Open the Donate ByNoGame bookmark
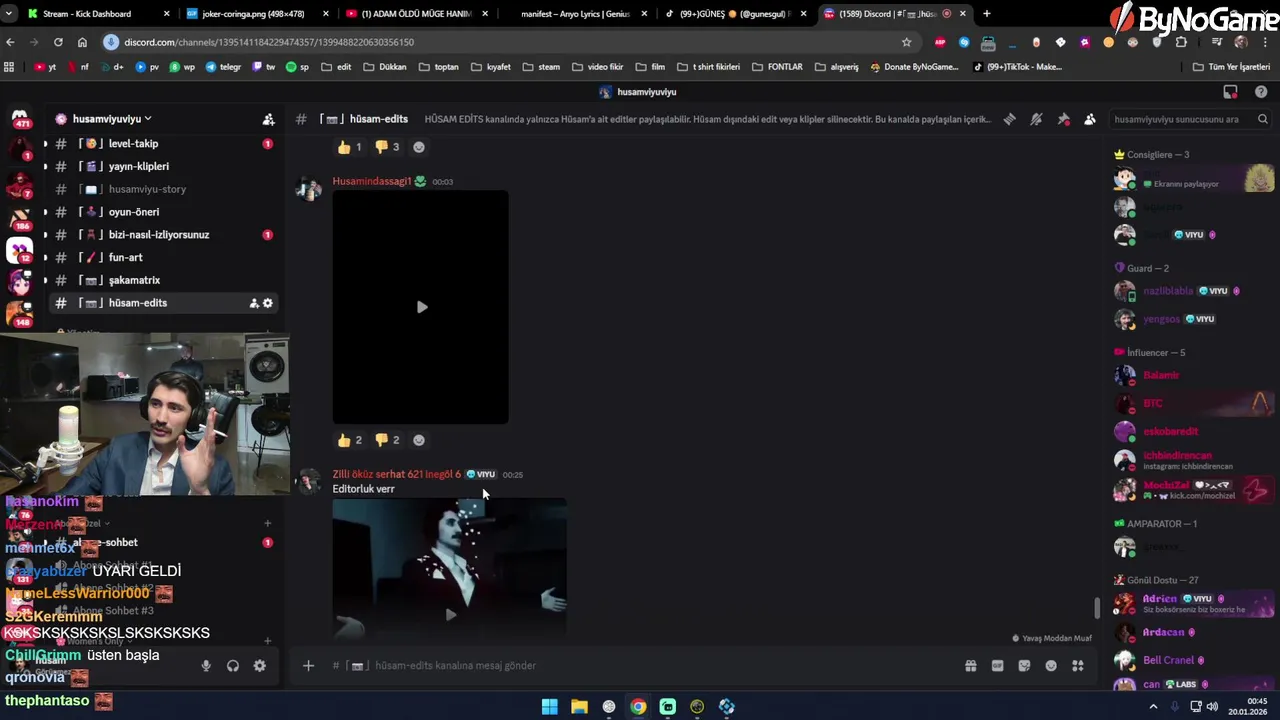 (x=914, y=67)
